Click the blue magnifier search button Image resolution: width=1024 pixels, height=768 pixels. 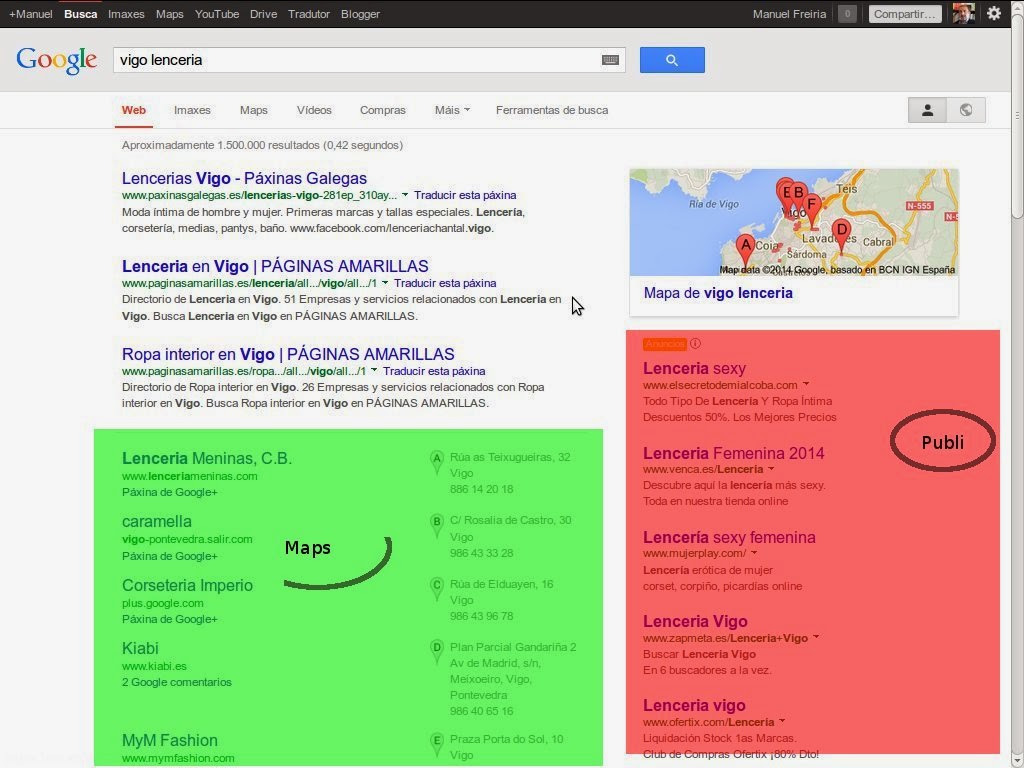pyautogui.click(x=671, y=60)
